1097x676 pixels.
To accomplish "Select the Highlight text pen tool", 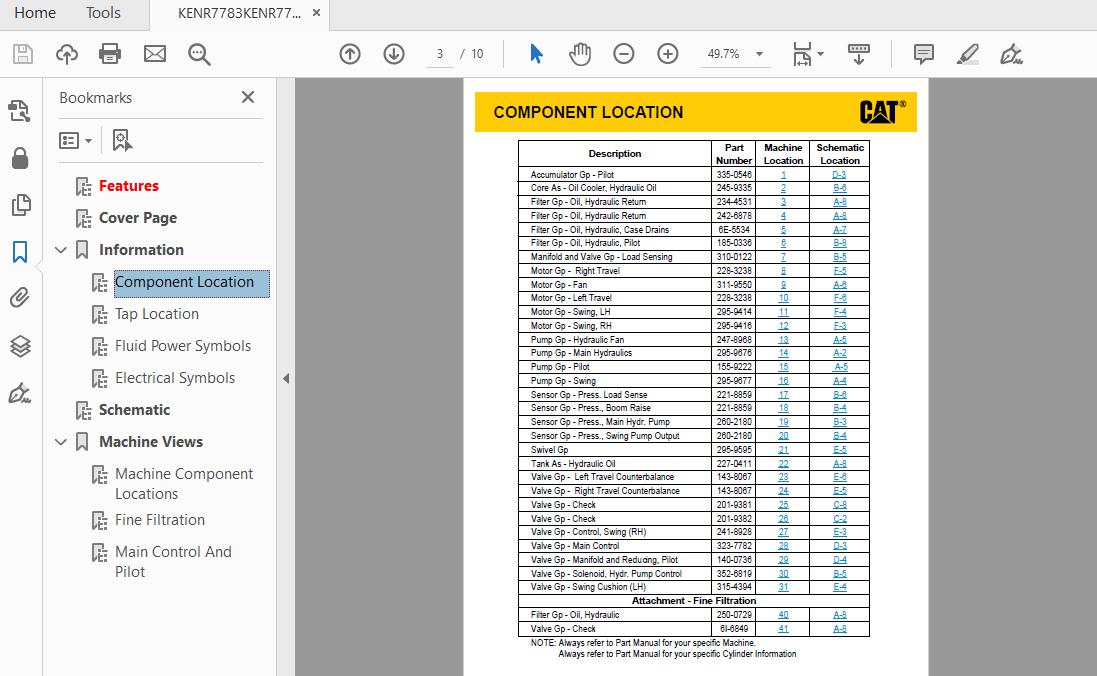I will coord(968,54).
